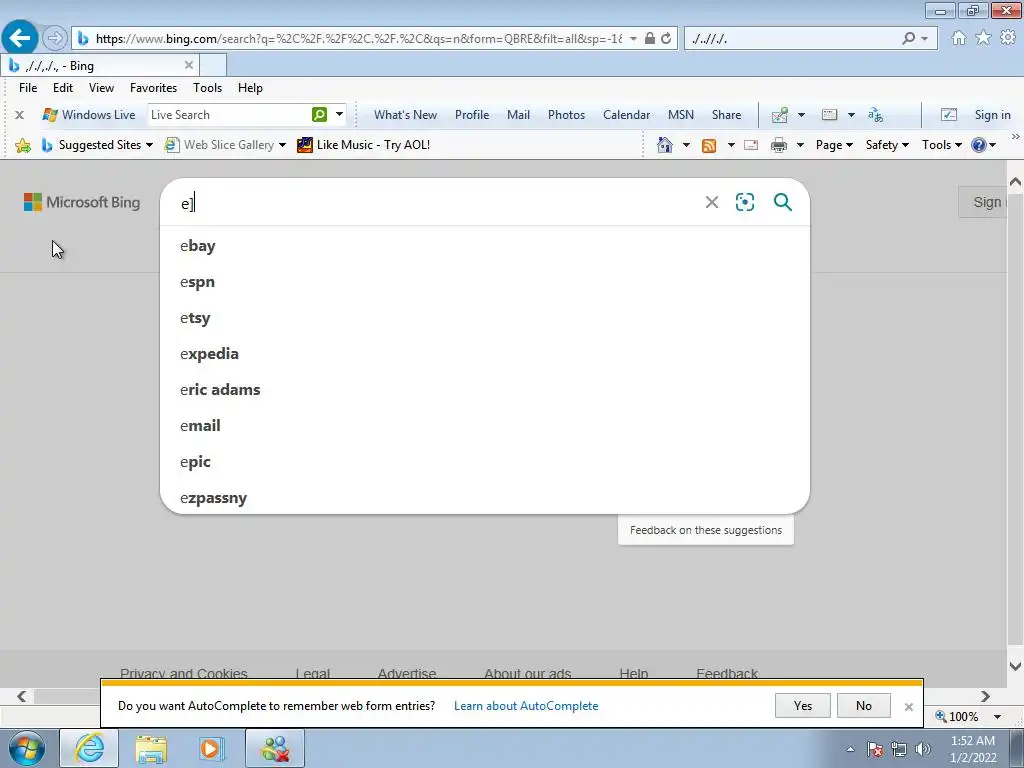Select the email suggestion
The height and width of the screenshot is (768, 1024).
click(485, 425)
